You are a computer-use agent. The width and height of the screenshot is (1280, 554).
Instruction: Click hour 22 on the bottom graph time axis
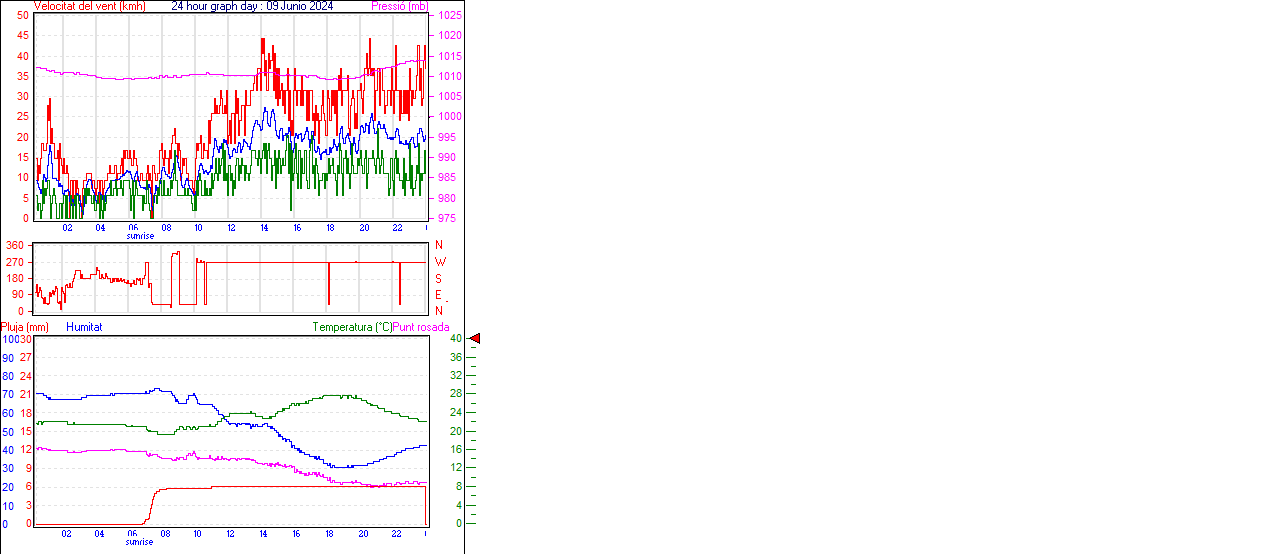click(396, 534)
